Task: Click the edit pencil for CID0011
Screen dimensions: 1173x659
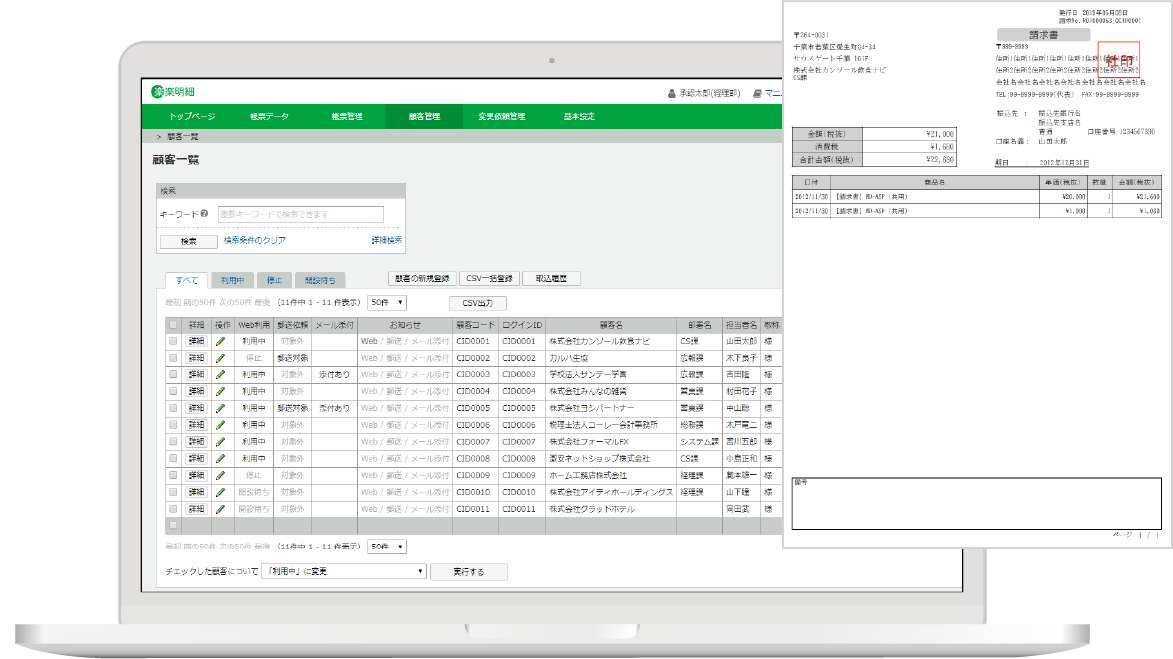Action: tap(221, 508)
